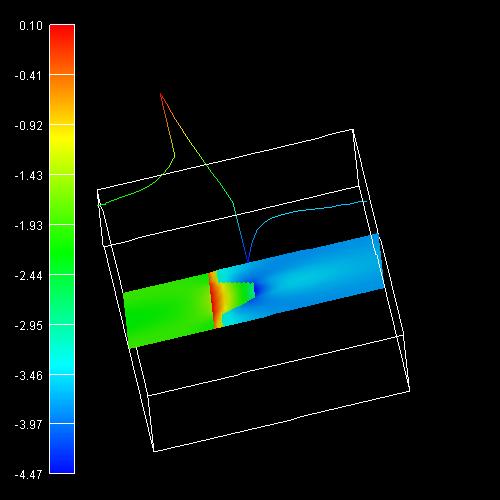The image size is (500, 500).
Task: Select the red-orange band on the slice plane
Action: (x=216, y=300)
